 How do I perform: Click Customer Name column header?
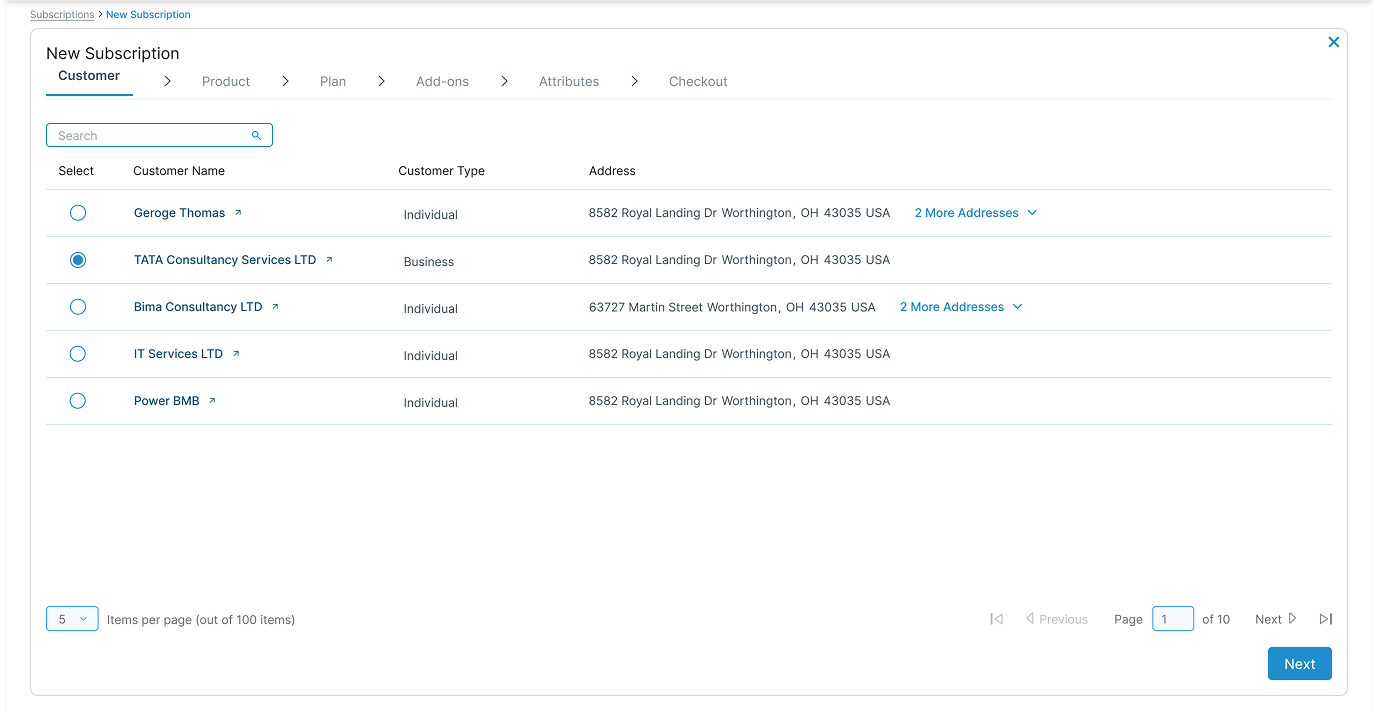(x=179, y=171)
